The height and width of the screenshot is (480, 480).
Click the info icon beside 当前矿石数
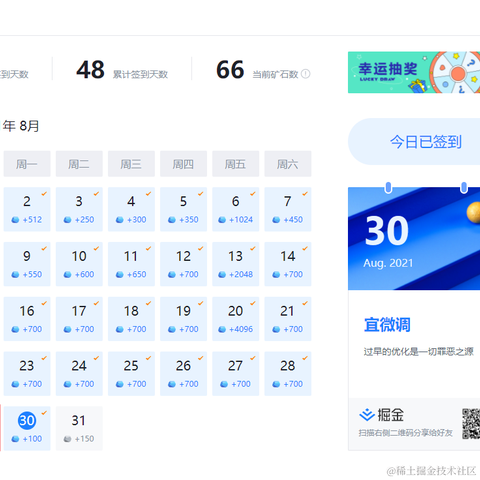click(x=305, y=74)
